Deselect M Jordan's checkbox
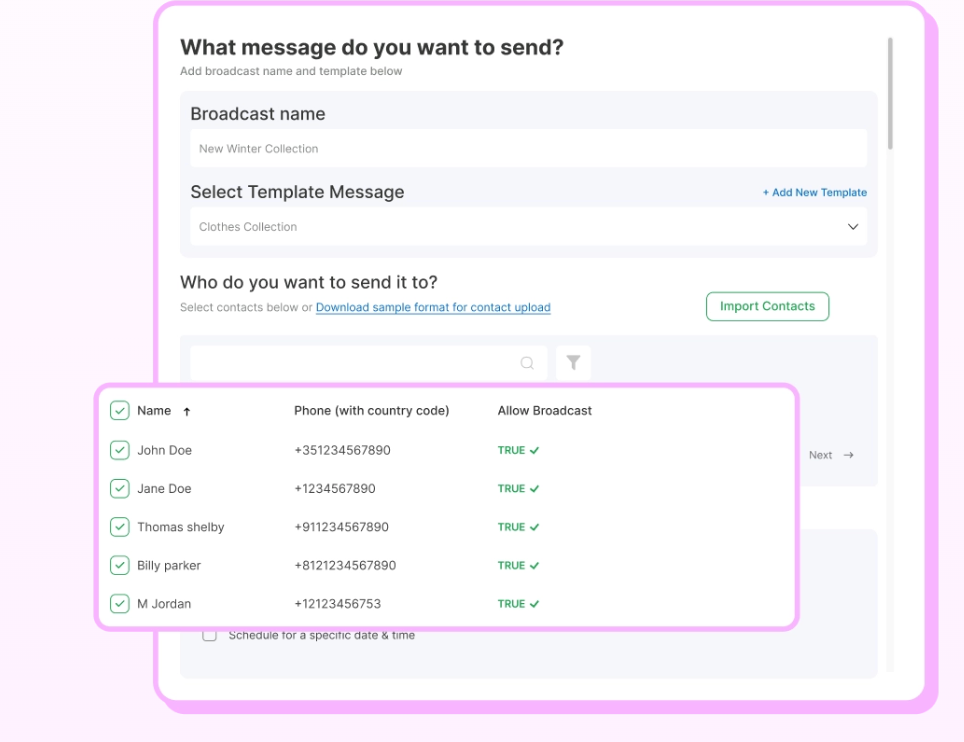Screen dimensions: 964x742 [119, 603]
